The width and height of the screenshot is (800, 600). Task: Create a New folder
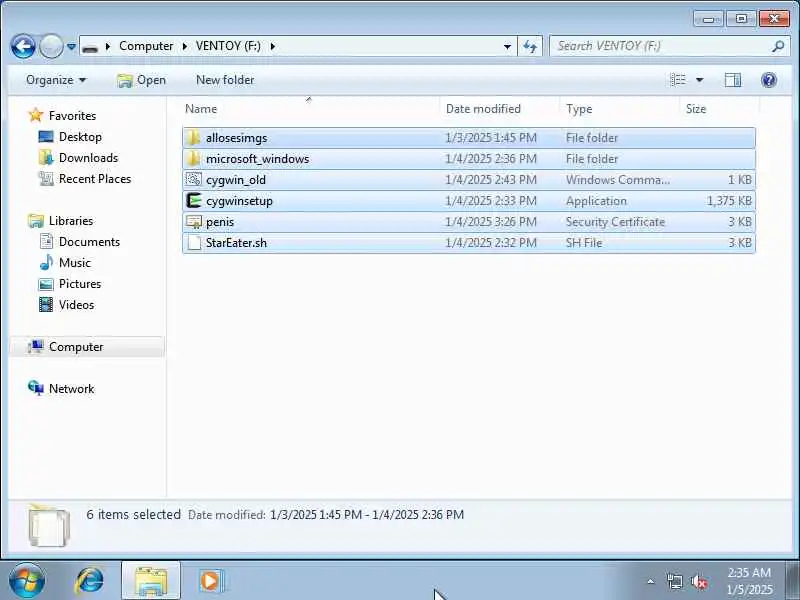(225, 80)
